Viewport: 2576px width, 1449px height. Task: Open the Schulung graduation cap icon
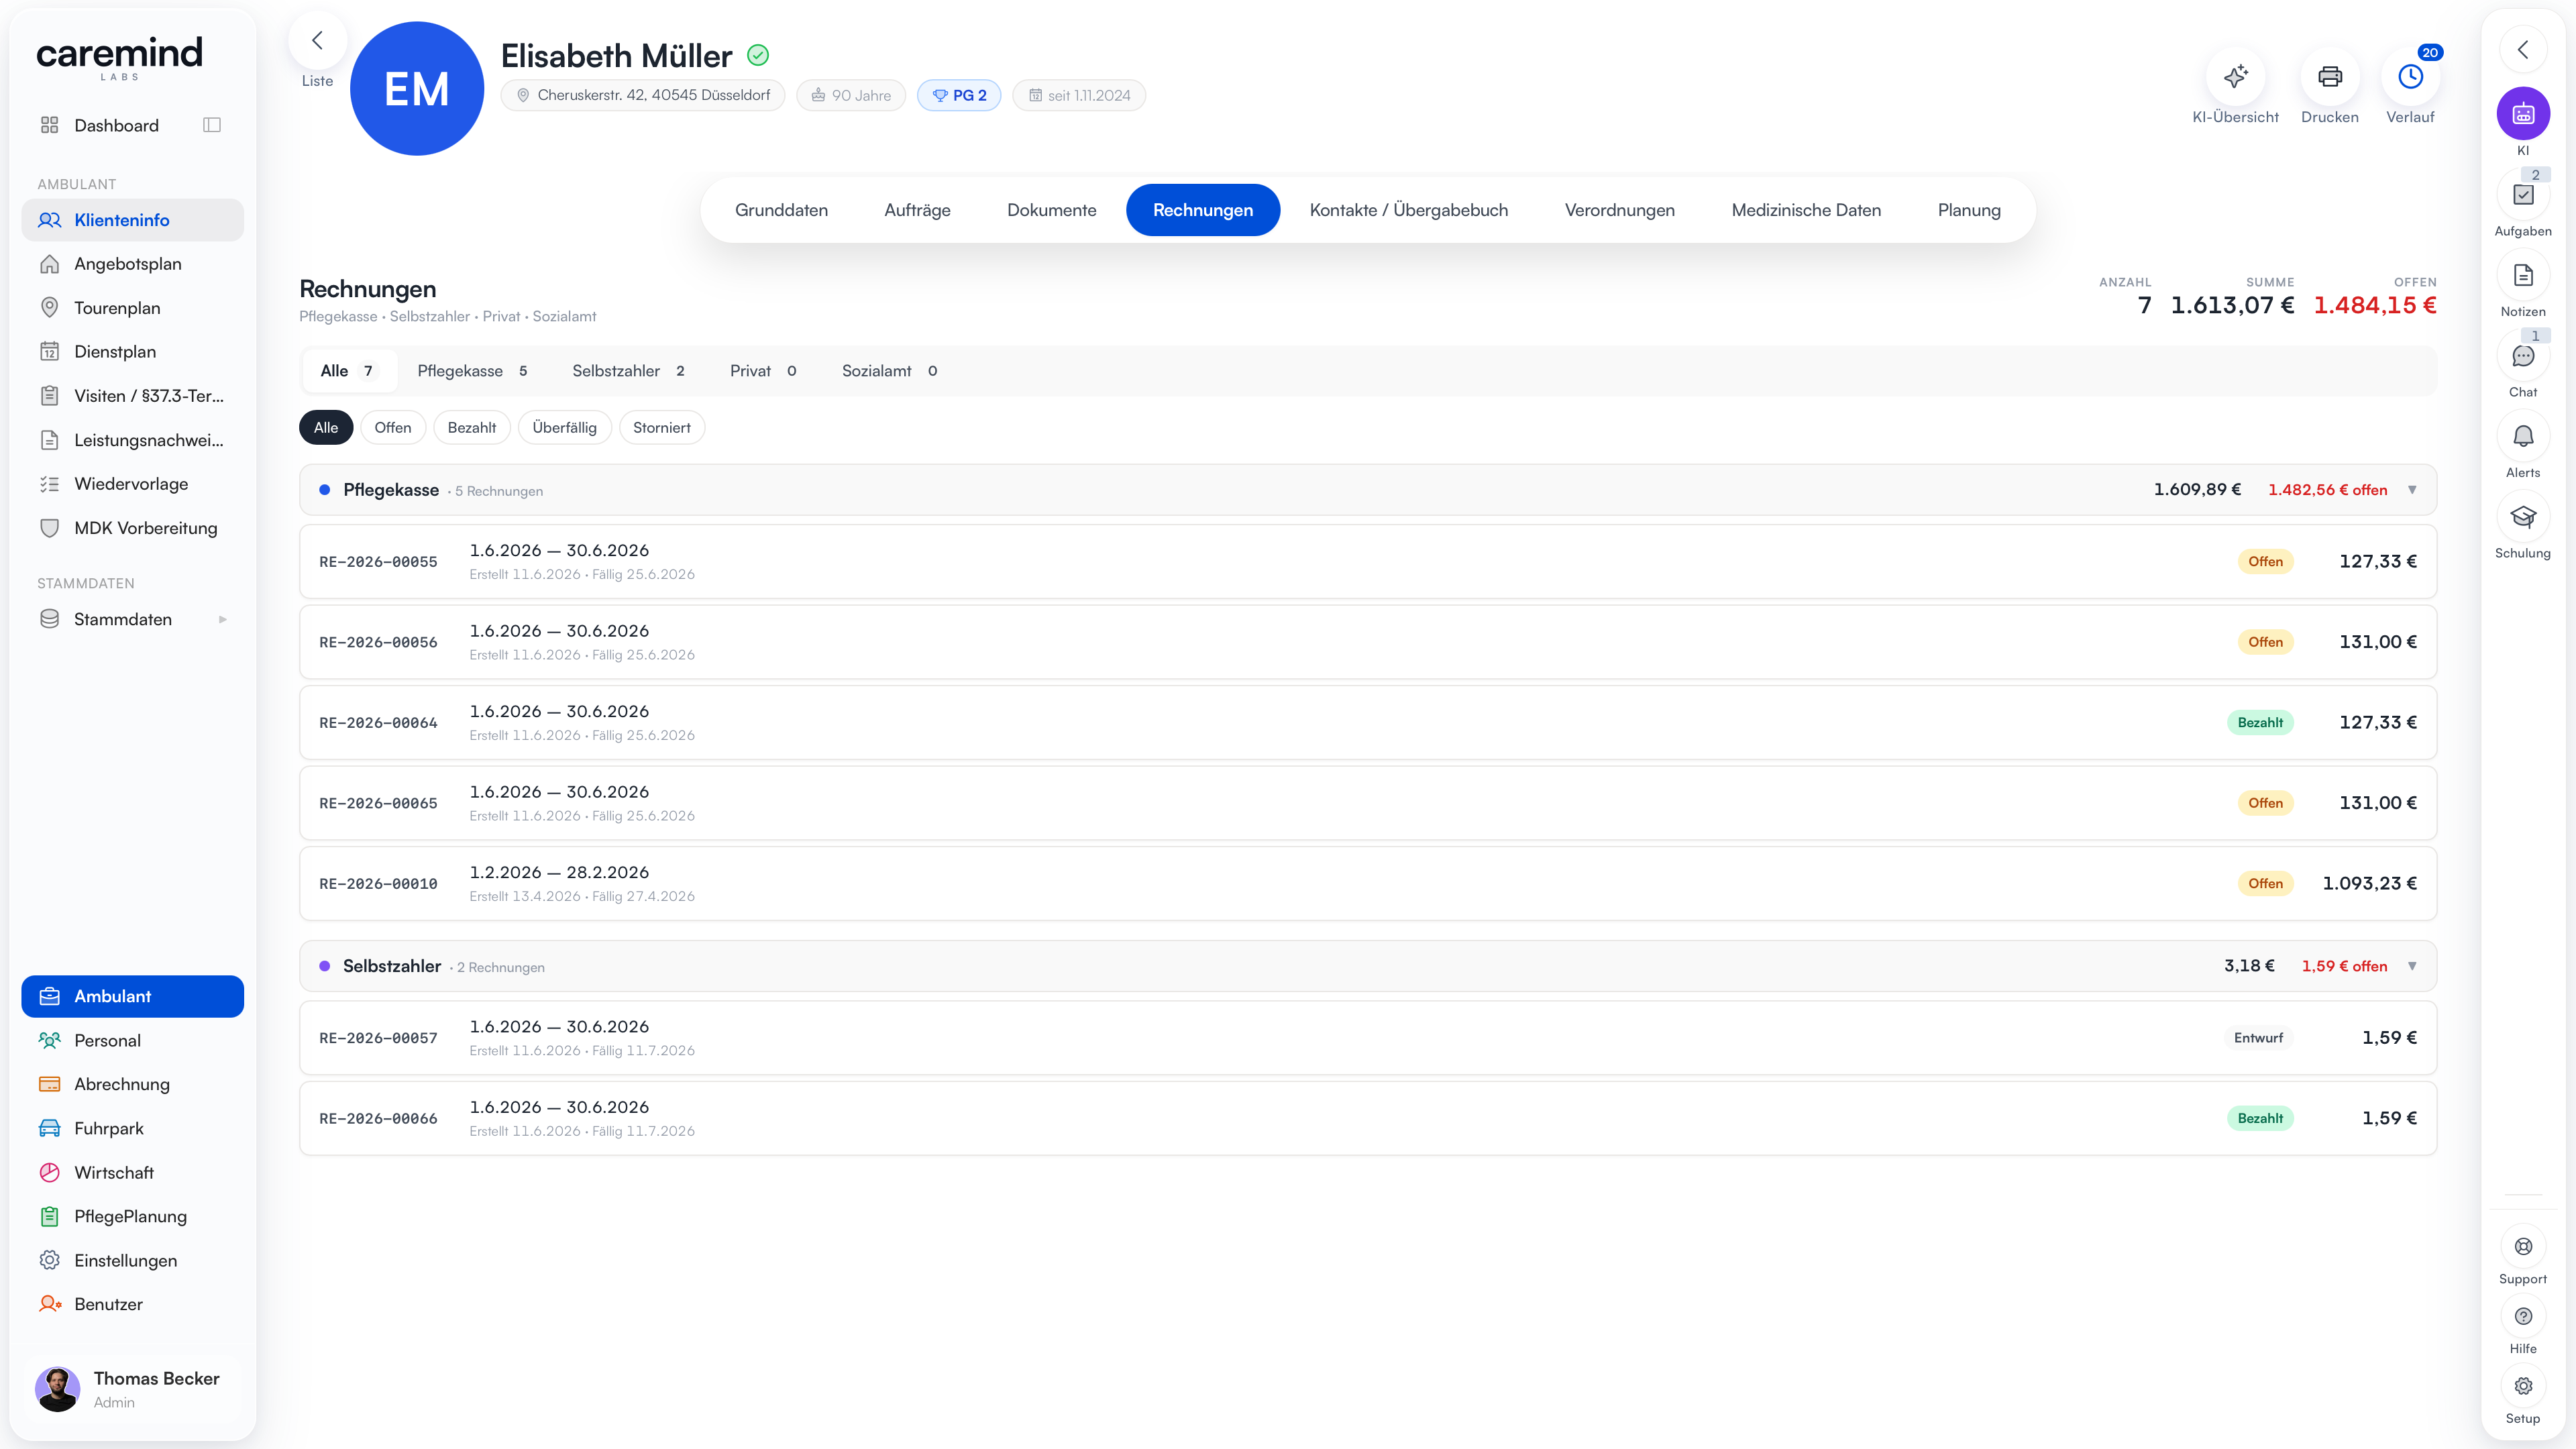coord(2523,517)
